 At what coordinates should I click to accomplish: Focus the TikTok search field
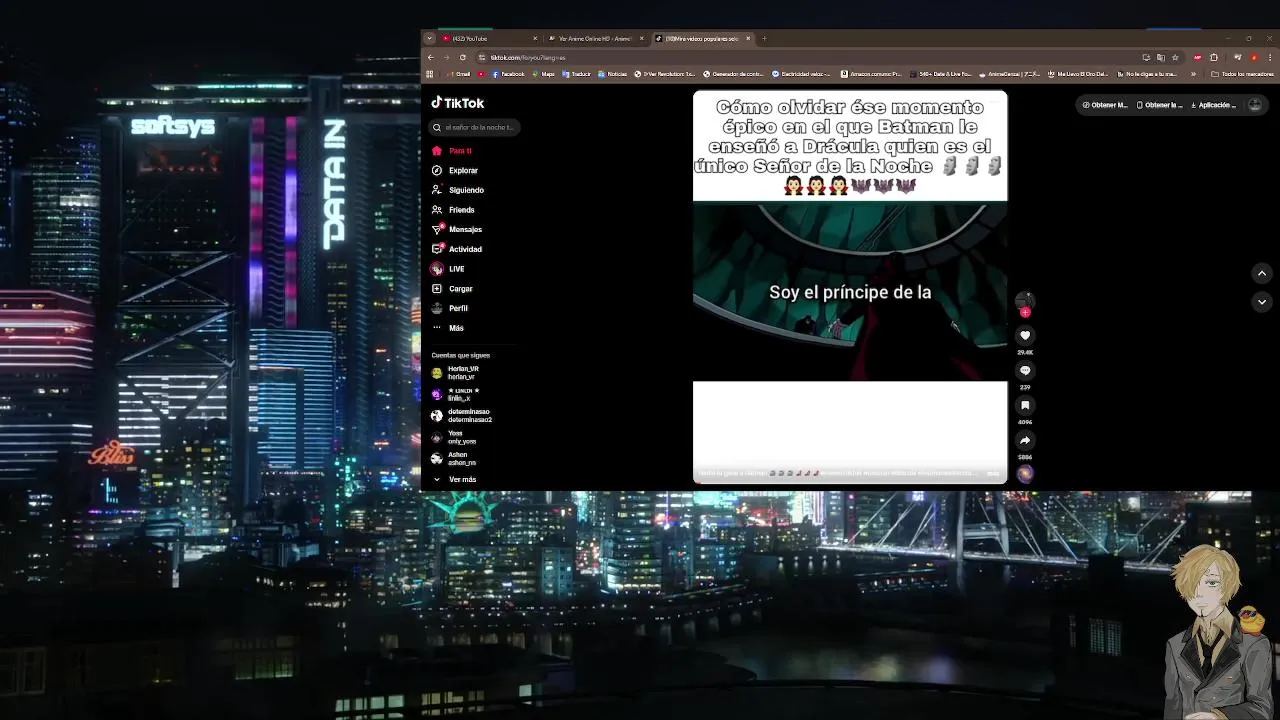pyautogui.click(x=473, y=127)
